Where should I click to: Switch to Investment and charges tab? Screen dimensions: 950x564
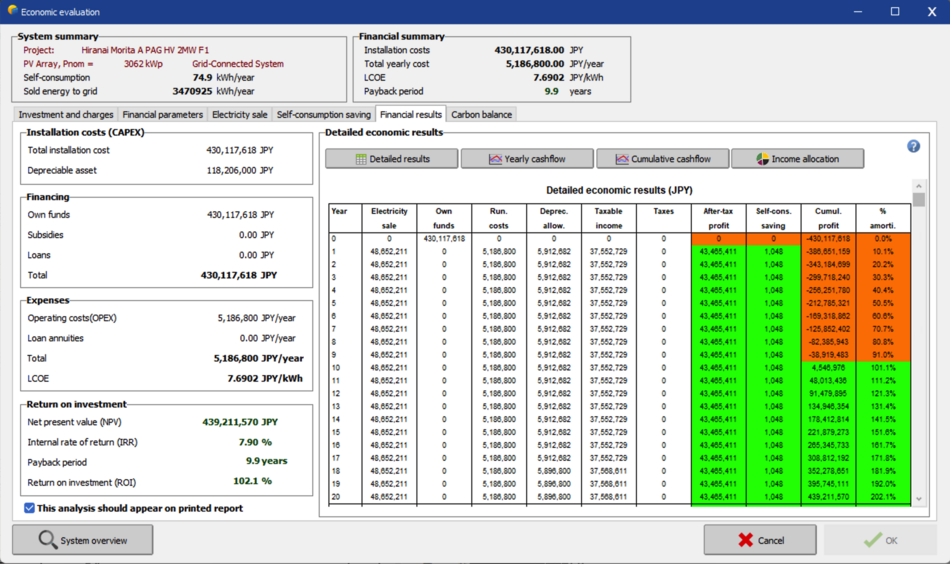[x=66, y=115]
